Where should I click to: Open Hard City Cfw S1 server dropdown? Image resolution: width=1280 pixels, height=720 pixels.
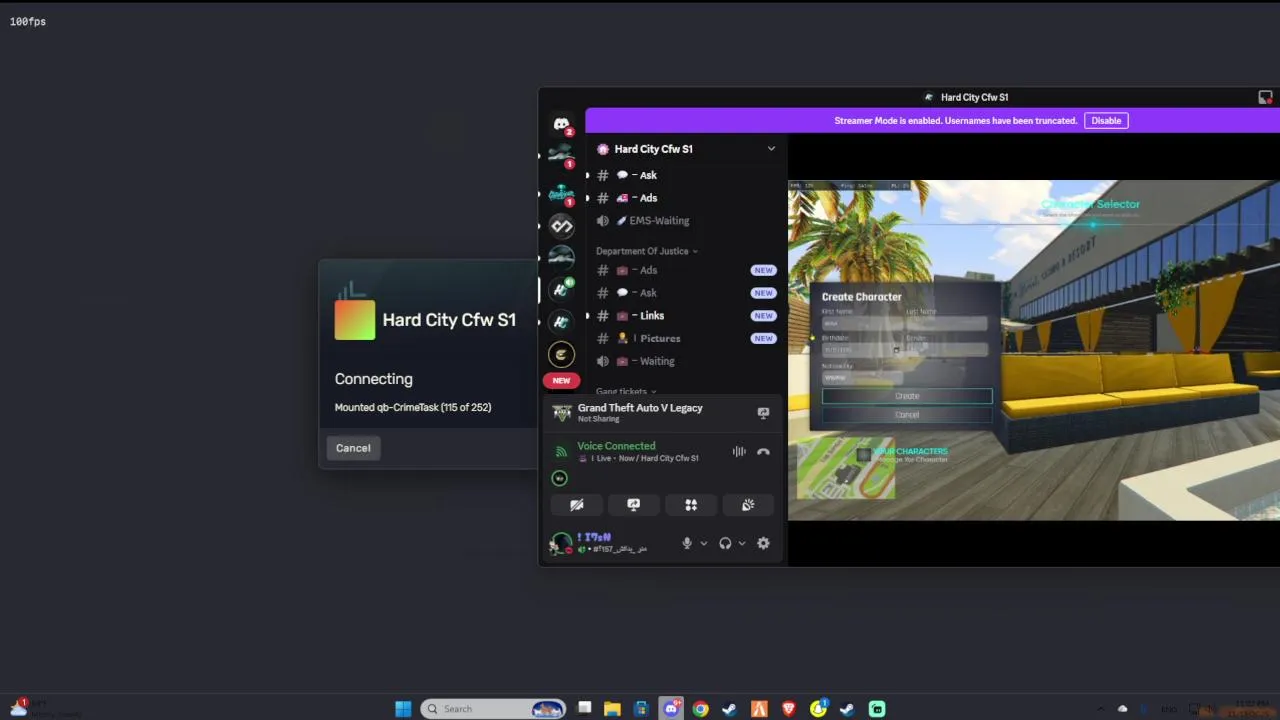pyautogui.click(x=771, y=149)
